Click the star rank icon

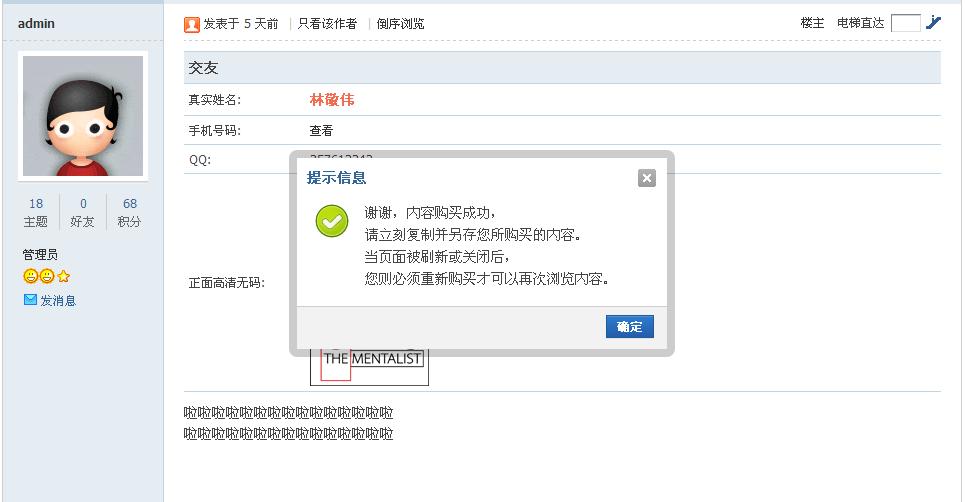click(x=63, y=276)
